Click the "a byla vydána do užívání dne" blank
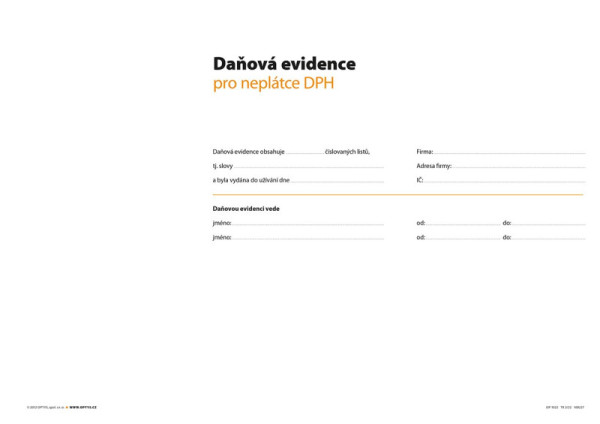This screenshot has height=424, width=600. (x=337, y=180)
